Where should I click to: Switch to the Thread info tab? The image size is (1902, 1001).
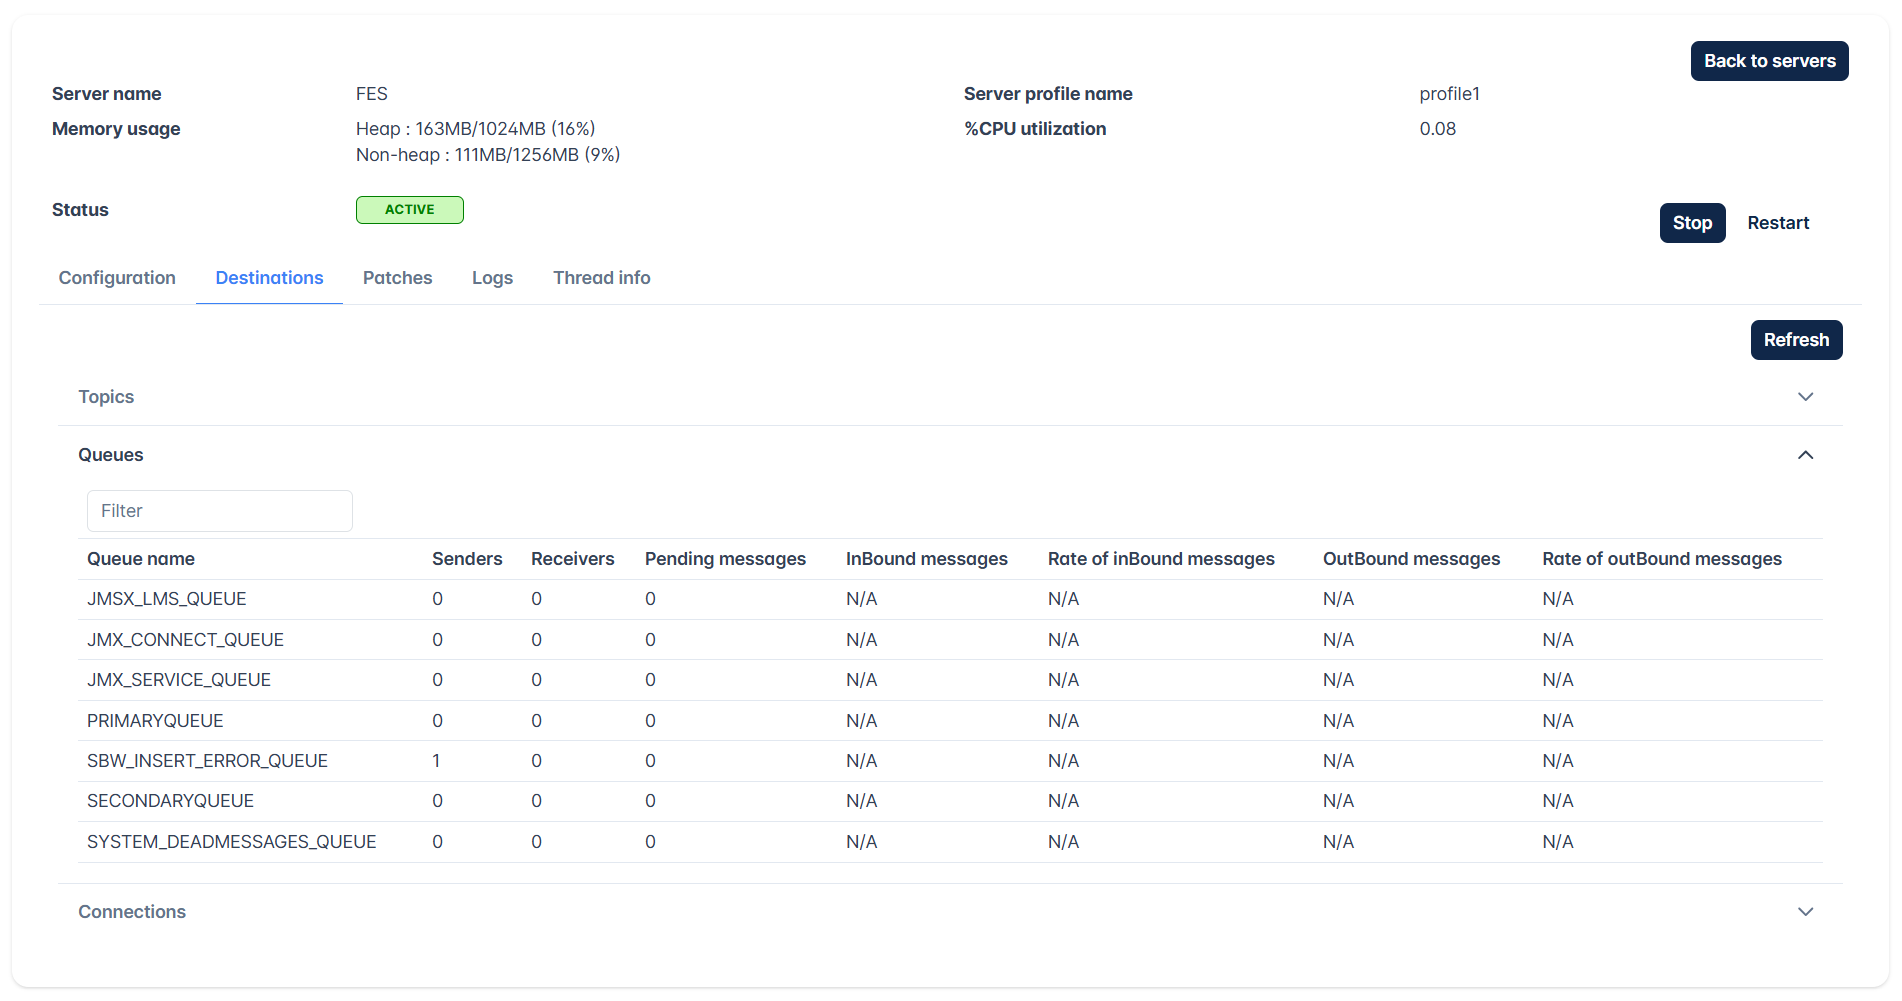[601, 278]
